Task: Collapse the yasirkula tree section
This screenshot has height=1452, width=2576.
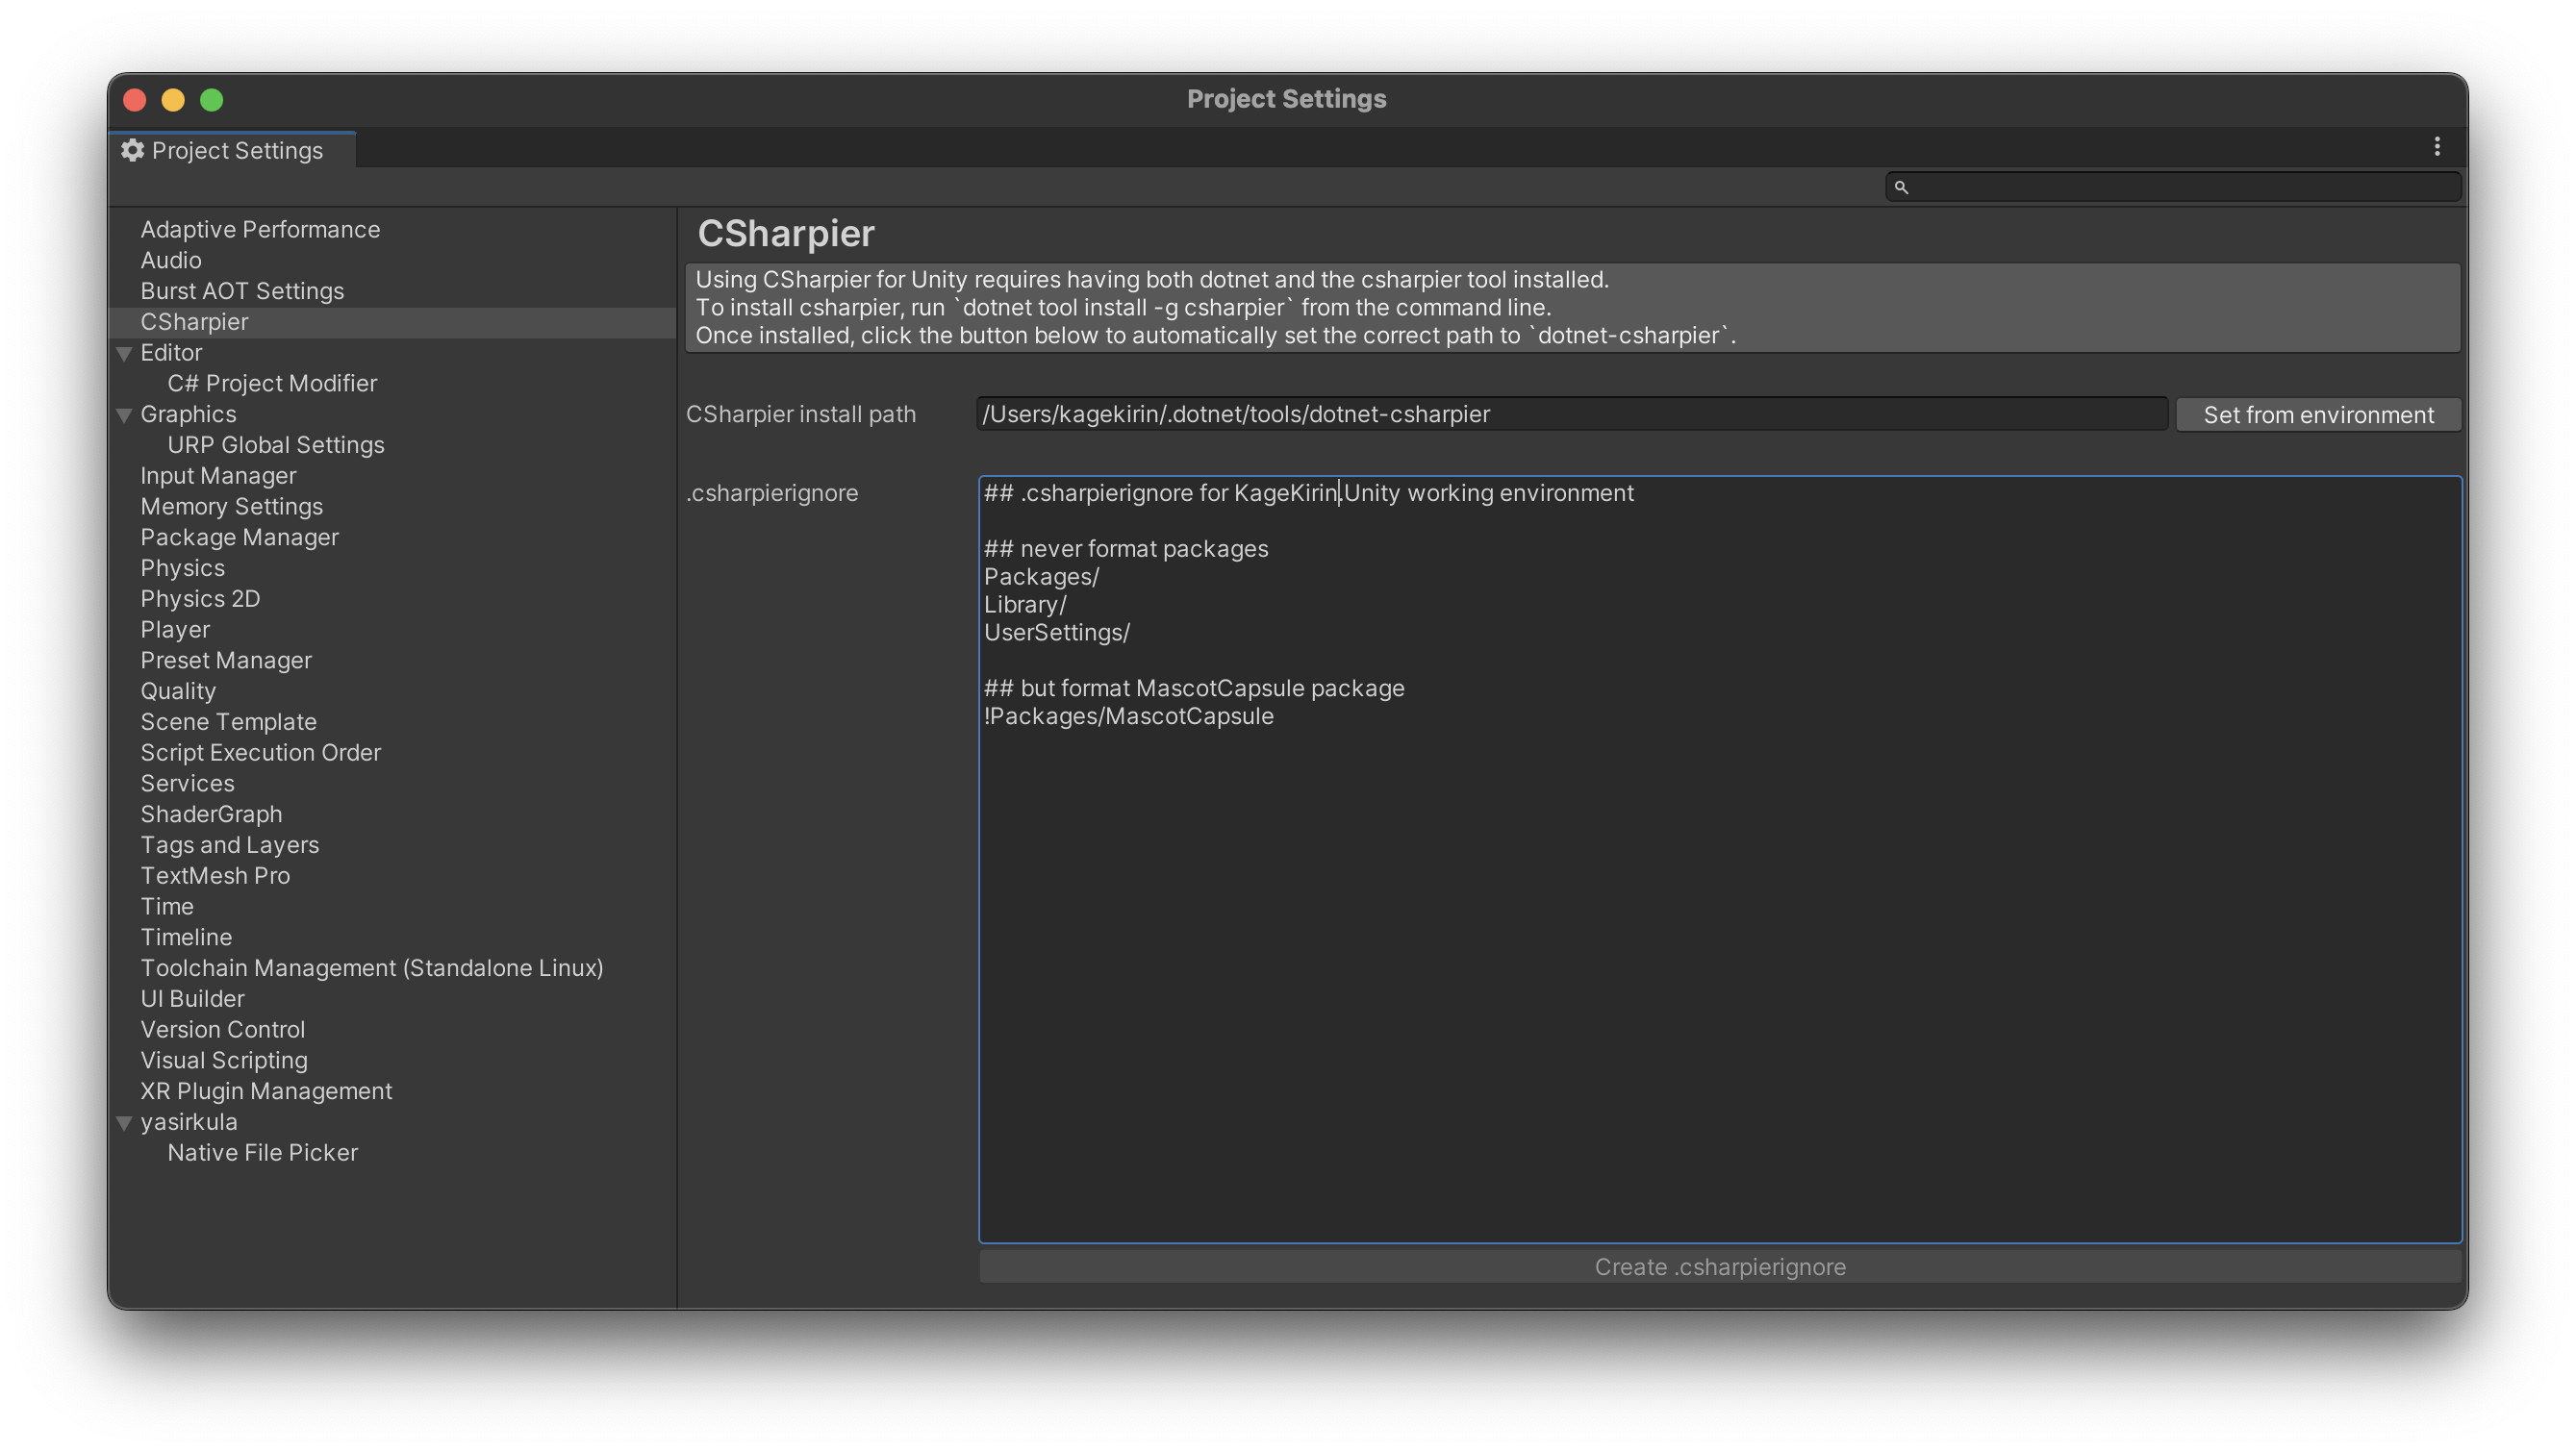Action: [x=125, y=1123]
